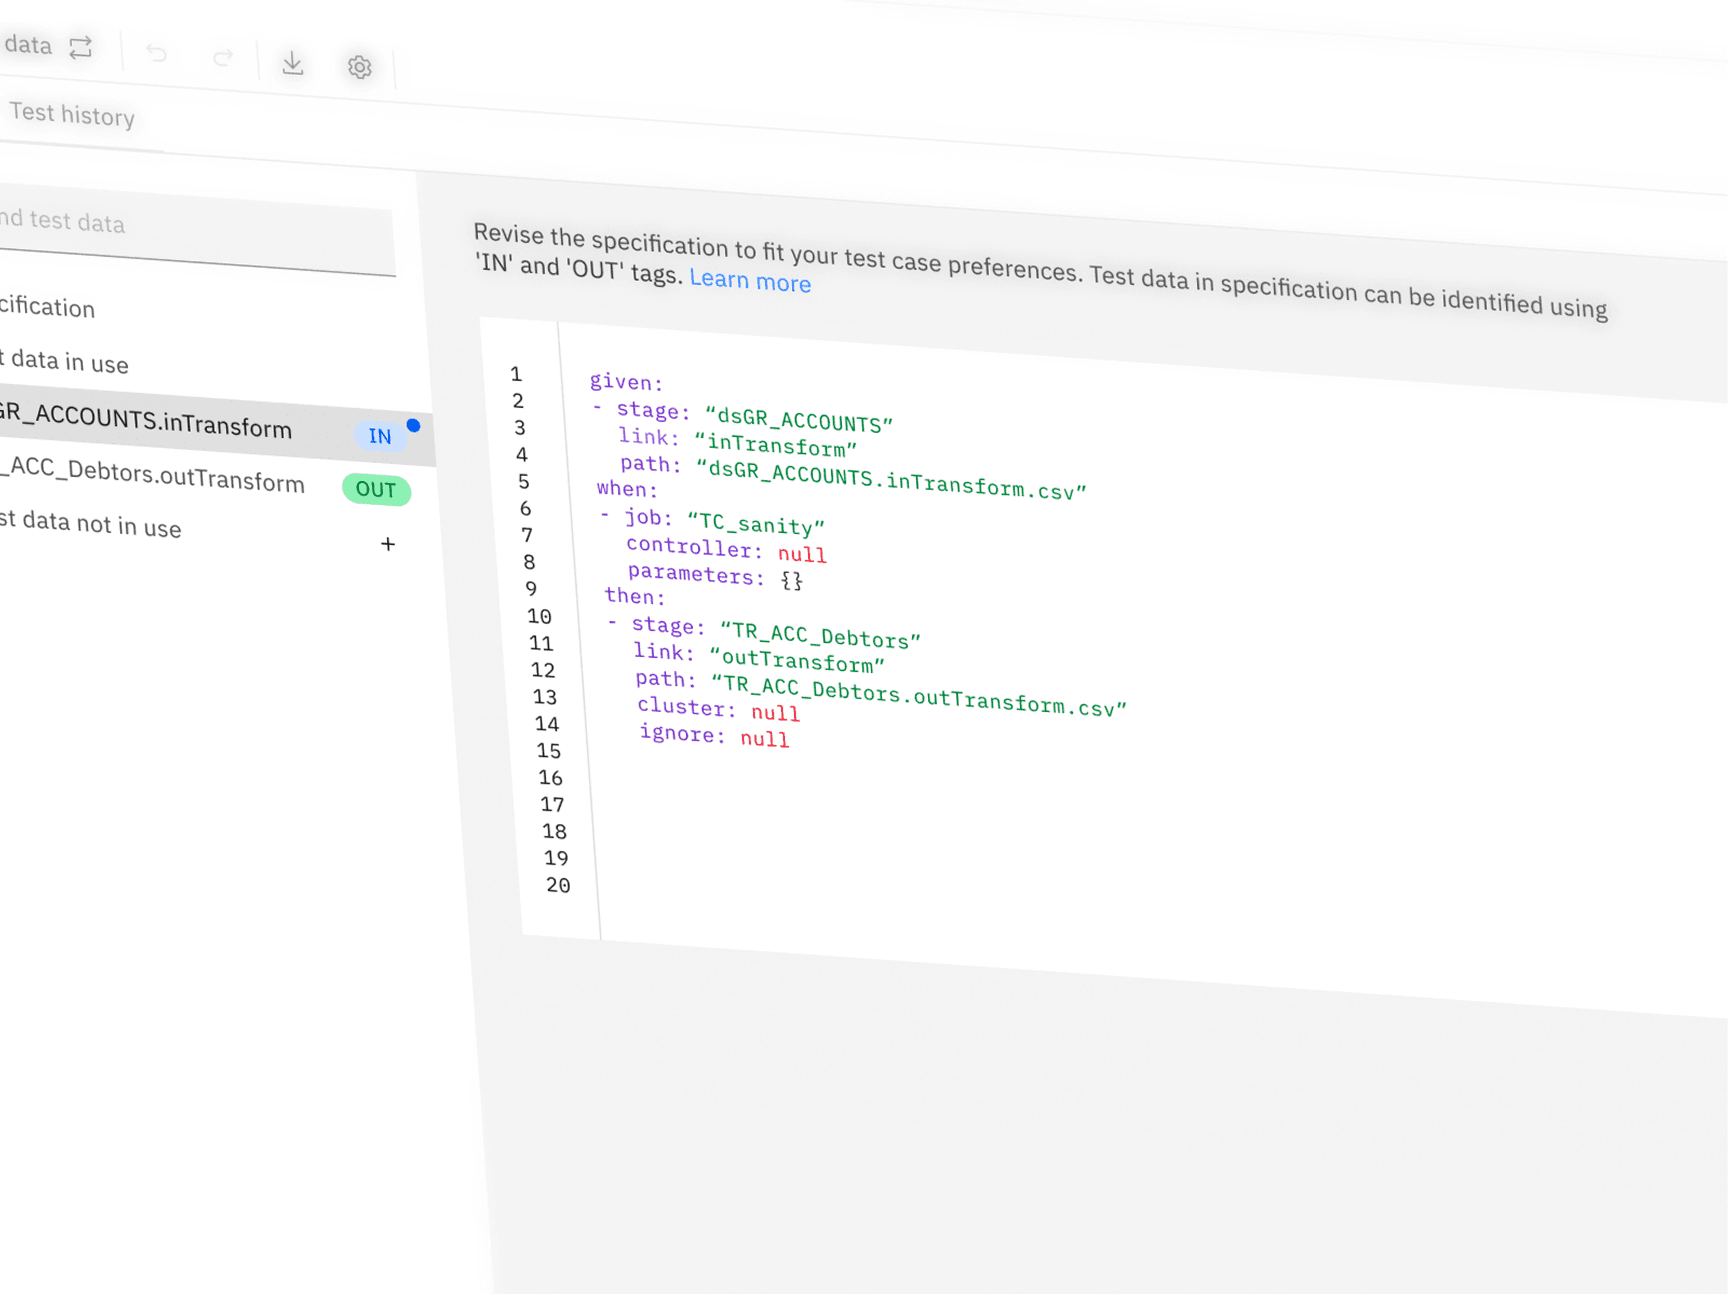This screenshot has height=1296, width=1728.
Task: Click the 'given:' line in editor
Action: pos(626,382)
